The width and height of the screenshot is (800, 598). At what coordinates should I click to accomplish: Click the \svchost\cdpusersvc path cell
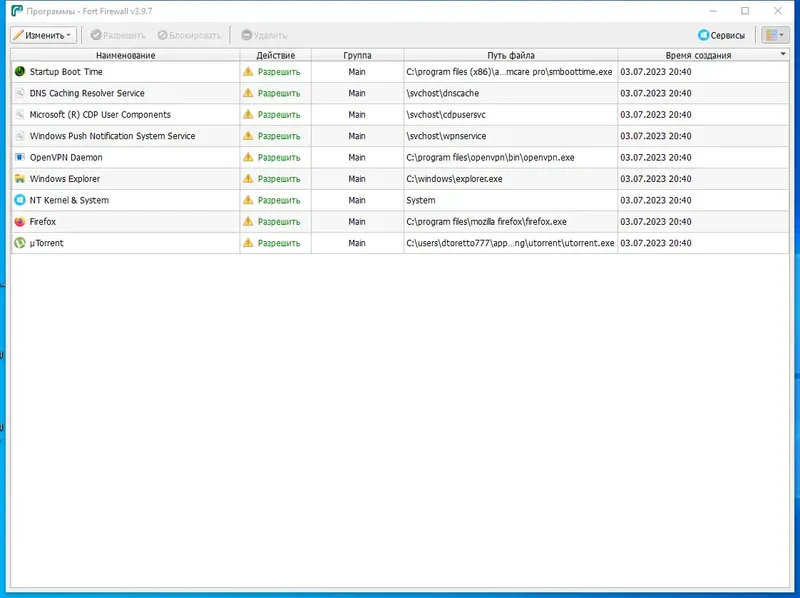tap(510, 115)
